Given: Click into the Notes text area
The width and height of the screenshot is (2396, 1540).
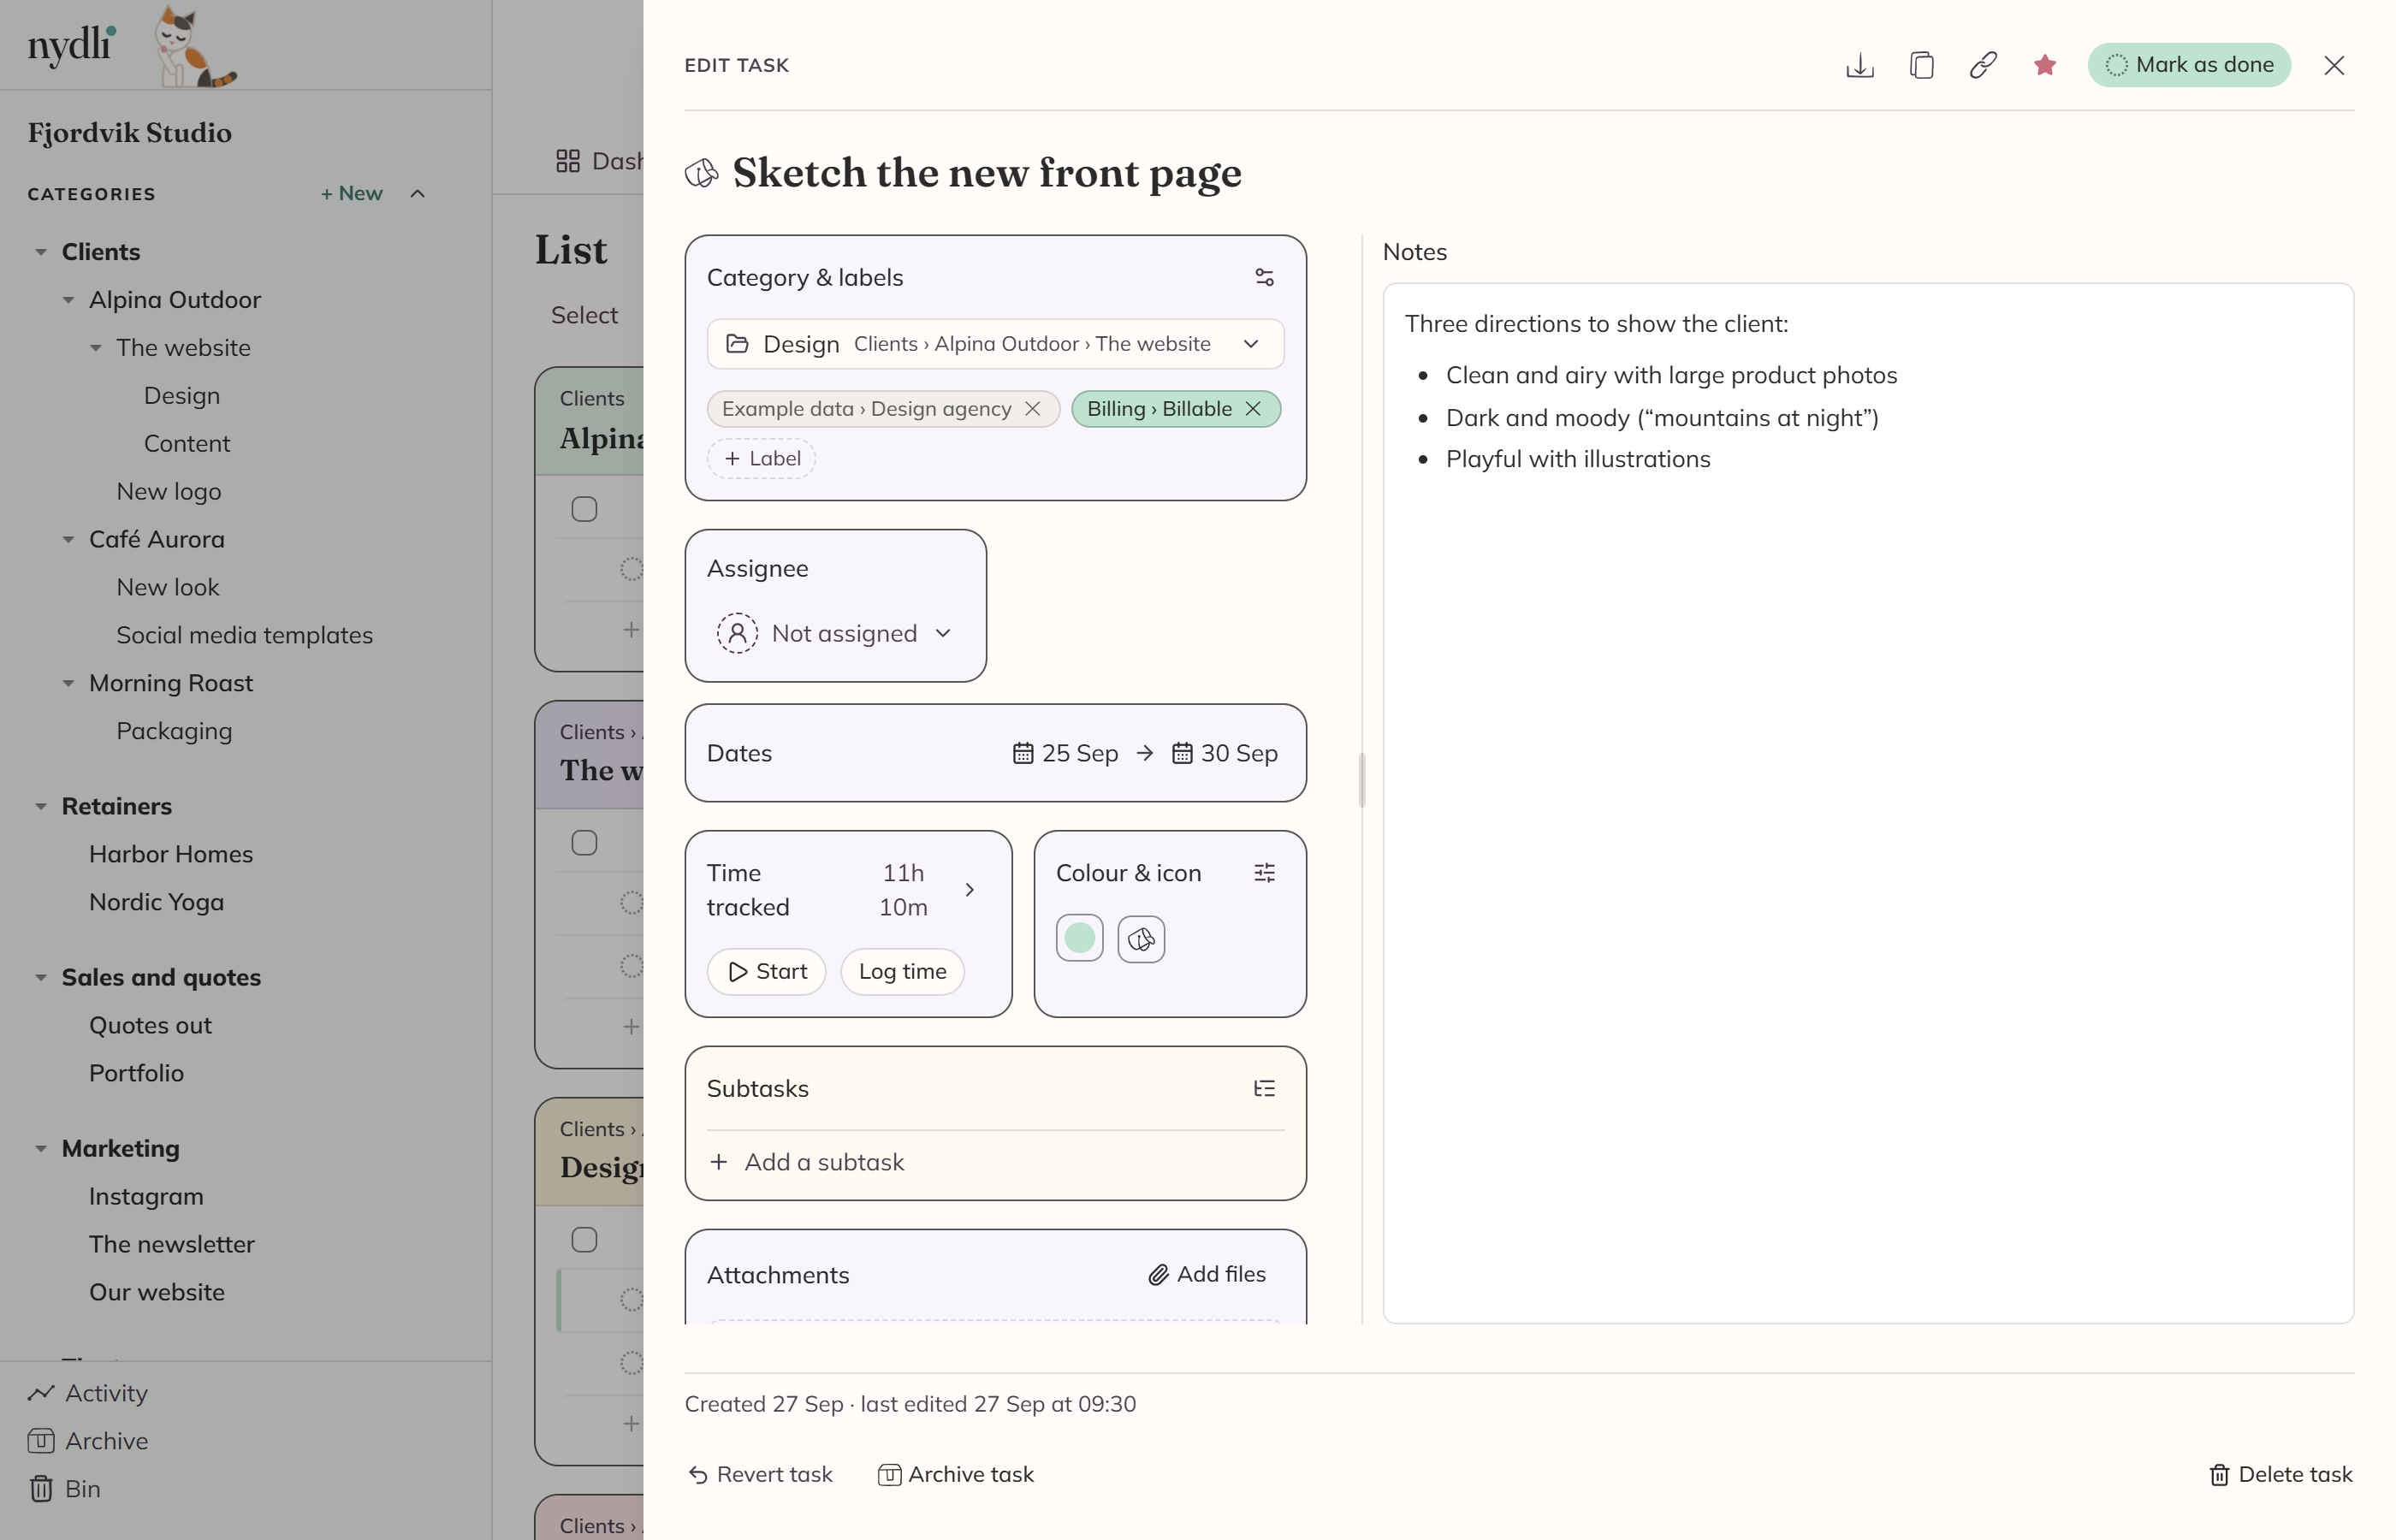Looking at the screenshot, I should click(1868, 803).
